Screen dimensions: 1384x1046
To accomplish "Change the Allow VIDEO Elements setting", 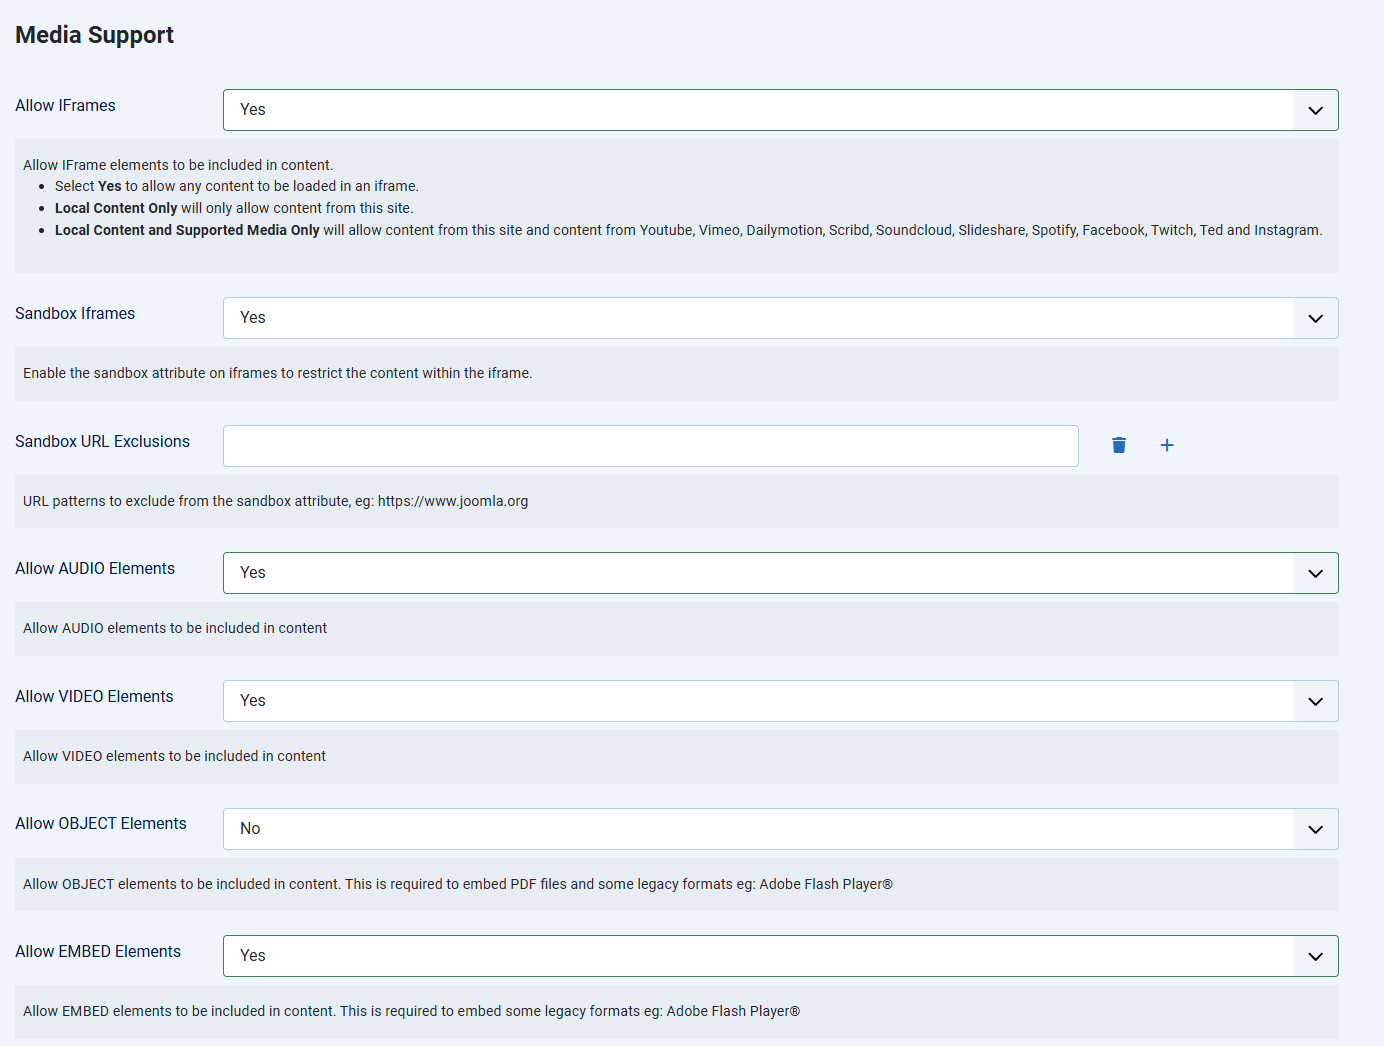I will 780,701.
